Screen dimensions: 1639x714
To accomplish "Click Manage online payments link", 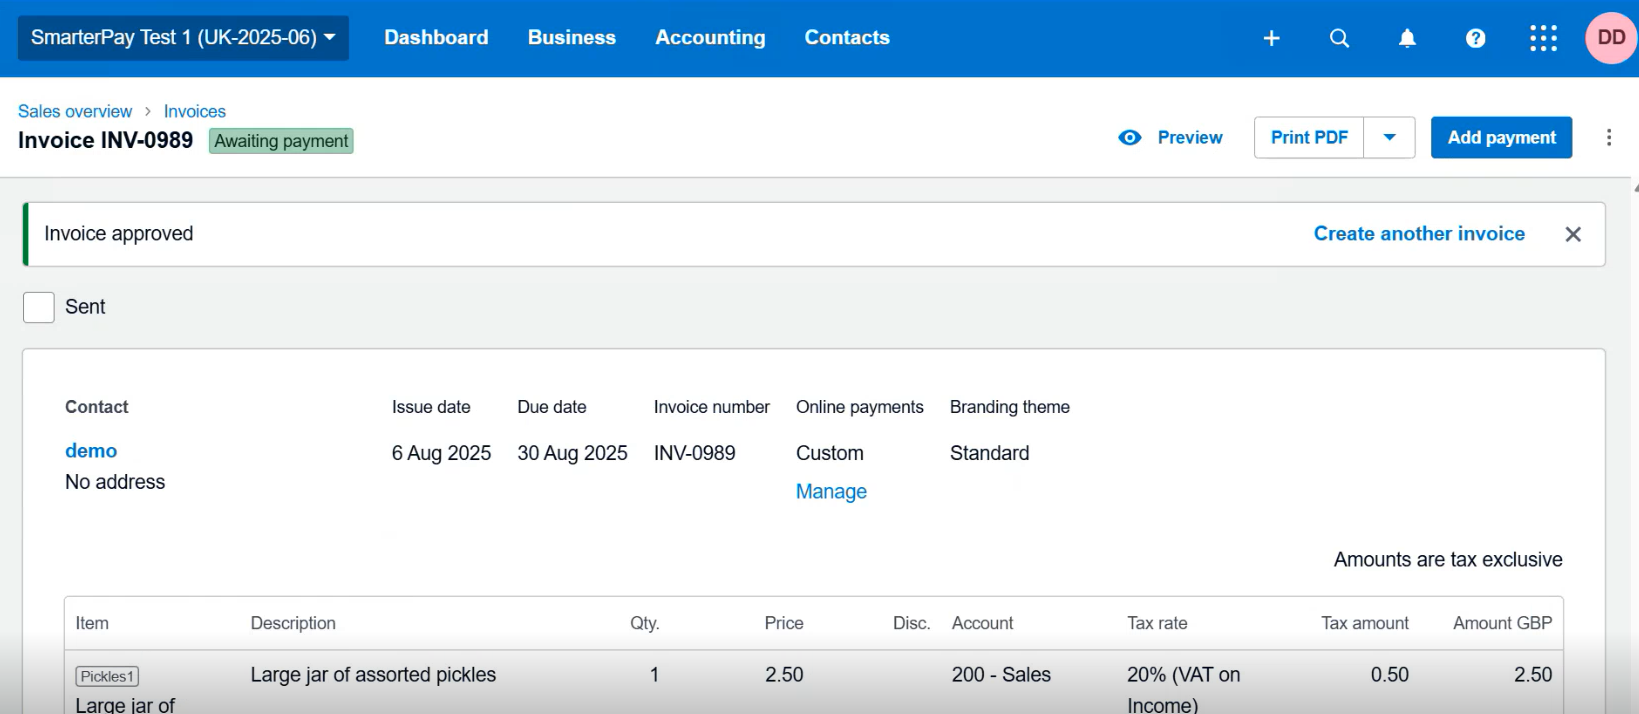I will (x=831, y=492).
